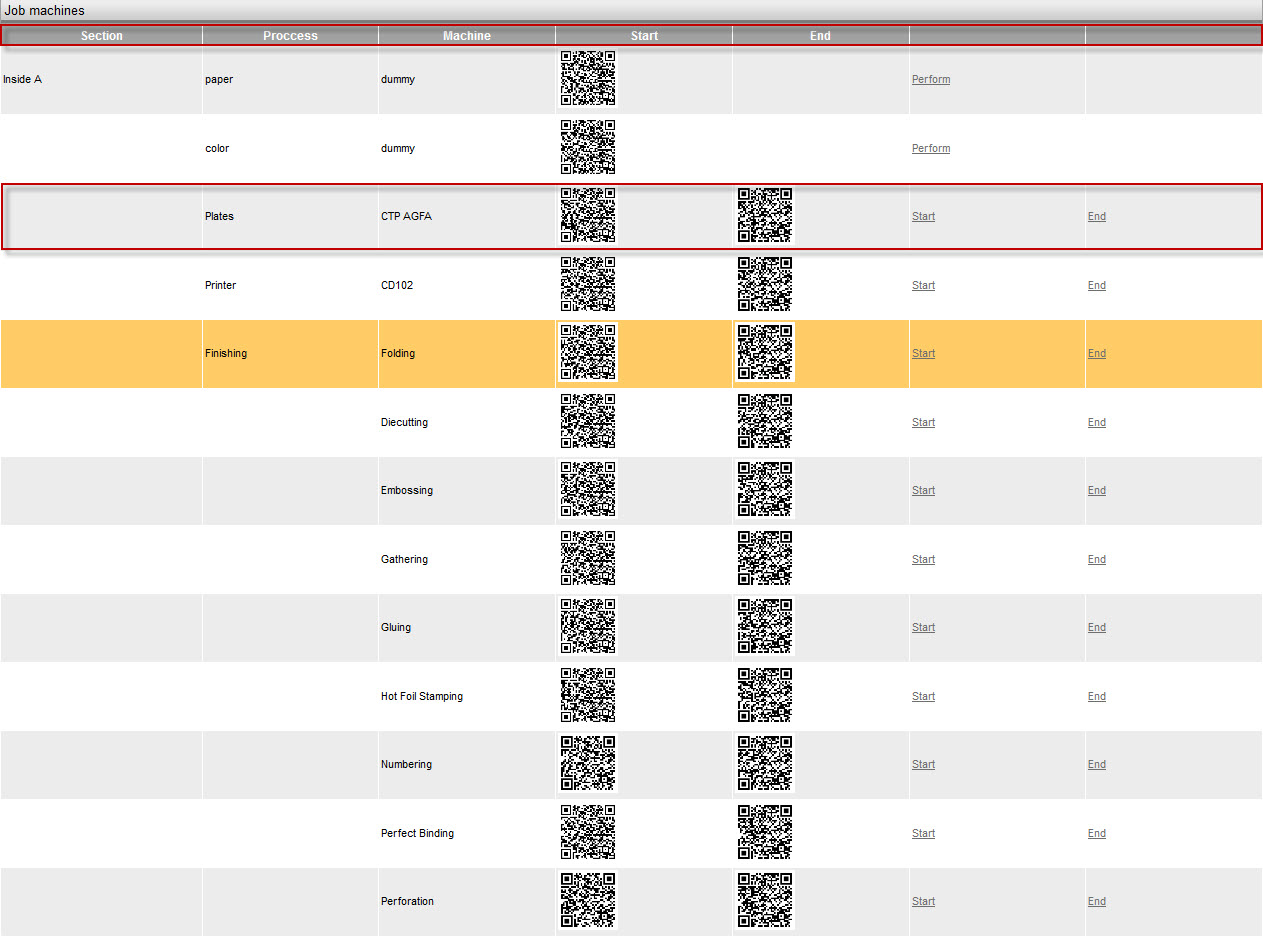Viewport: 1263px width, 937px height.
Task: Click the end QR code for Diecutting
Action: tap(765, 421)
